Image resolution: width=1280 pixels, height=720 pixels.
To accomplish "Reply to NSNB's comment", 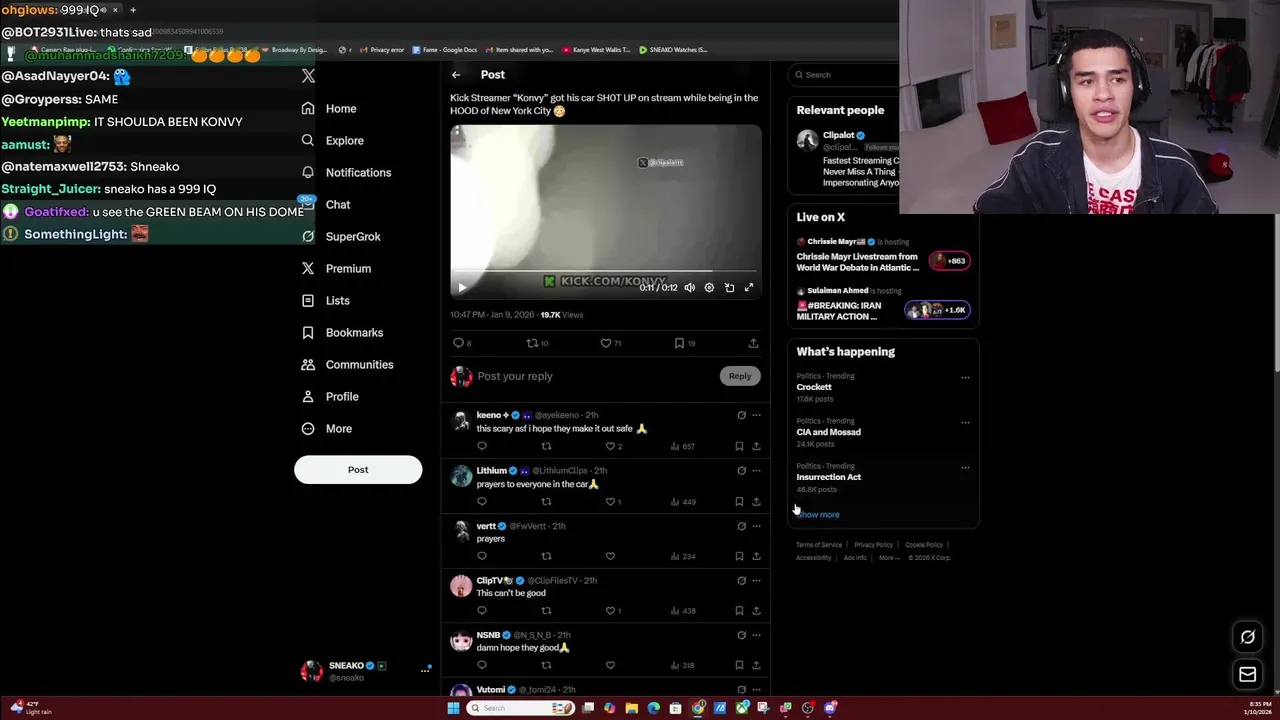I will [482, 665].
